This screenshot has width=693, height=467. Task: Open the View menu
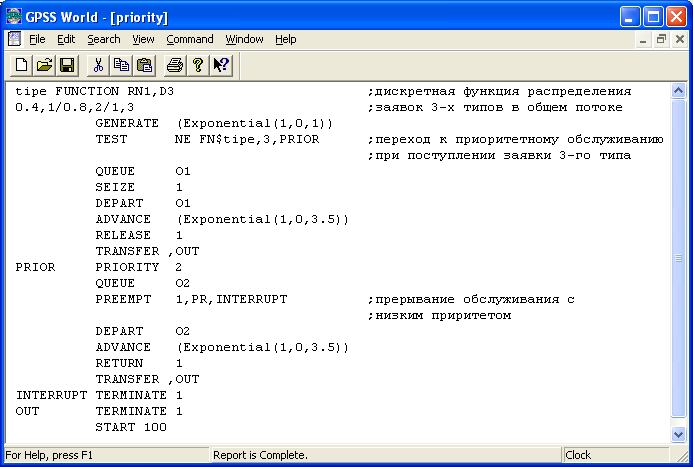tap(143, 39)
